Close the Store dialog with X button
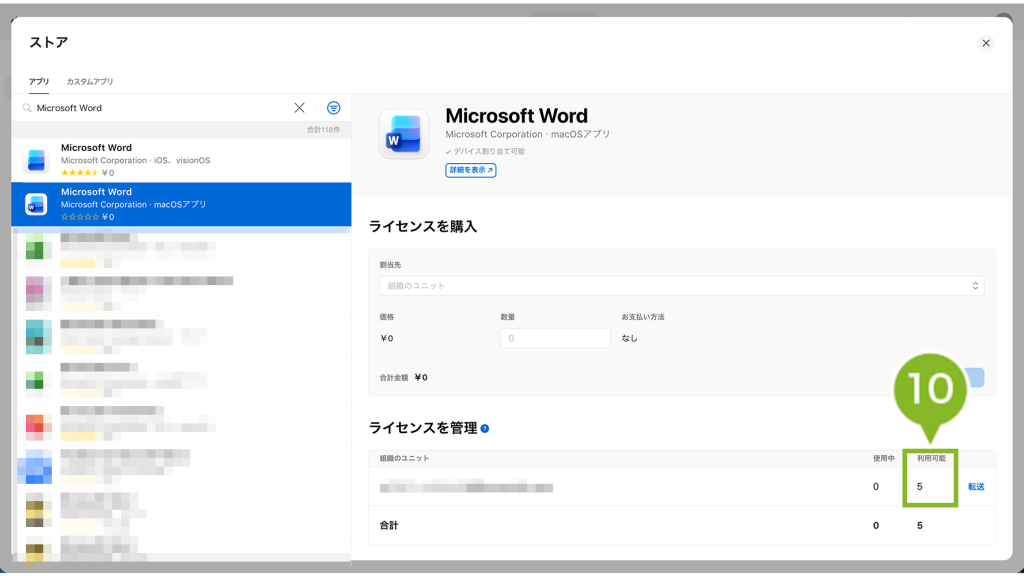 tap(985, 43)
